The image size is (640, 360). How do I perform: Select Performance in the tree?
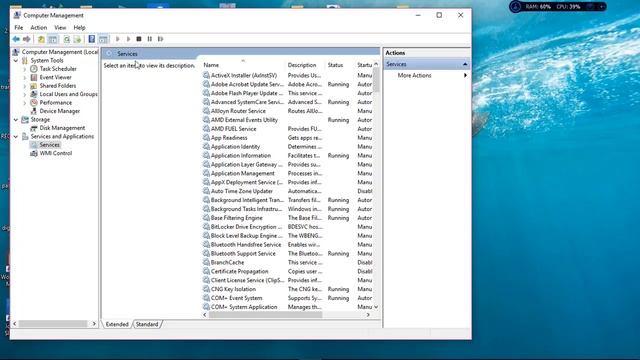[56, 102]
